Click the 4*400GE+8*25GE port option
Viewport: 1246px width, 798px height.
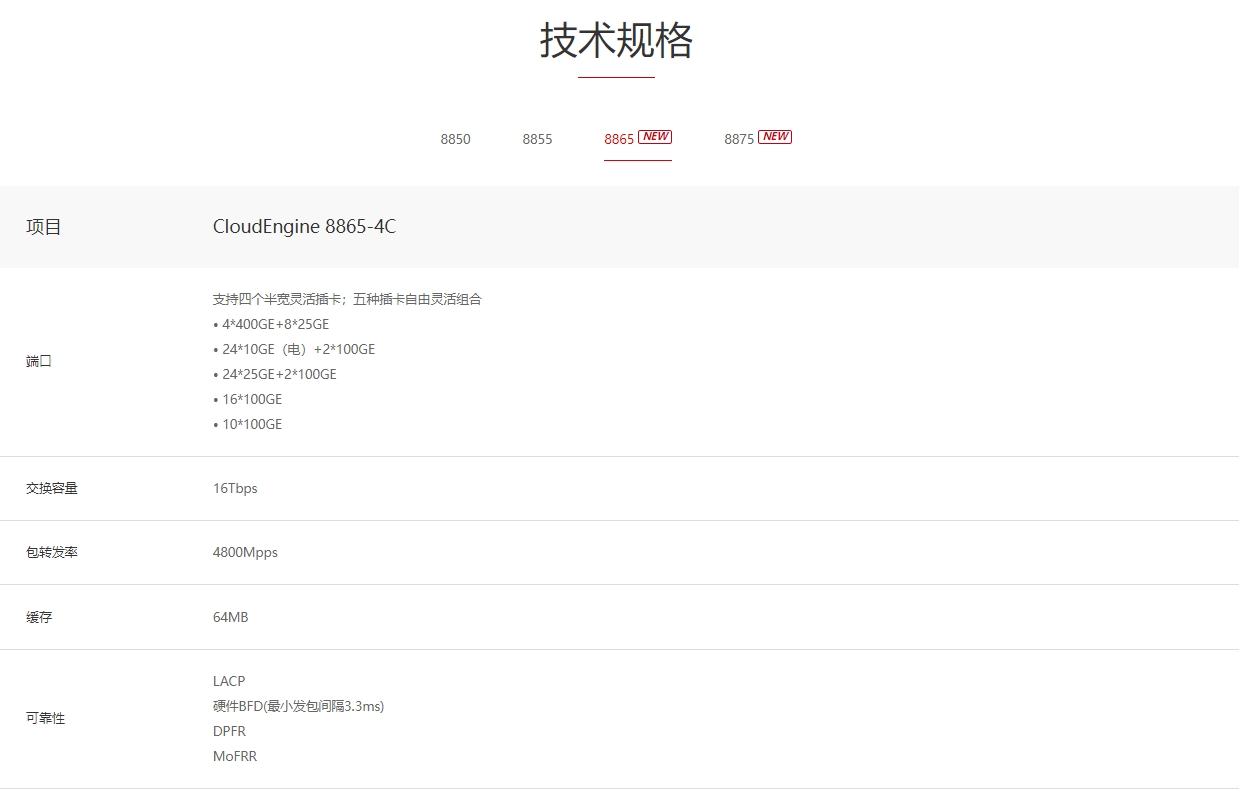pyautogui.click(x=271, y=324)
